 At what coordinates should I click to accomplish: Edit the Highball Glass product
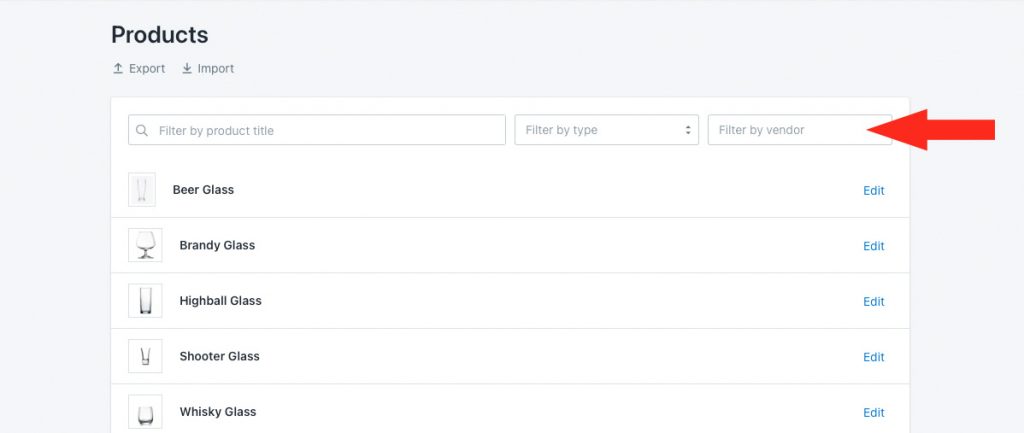coord(874,302)
